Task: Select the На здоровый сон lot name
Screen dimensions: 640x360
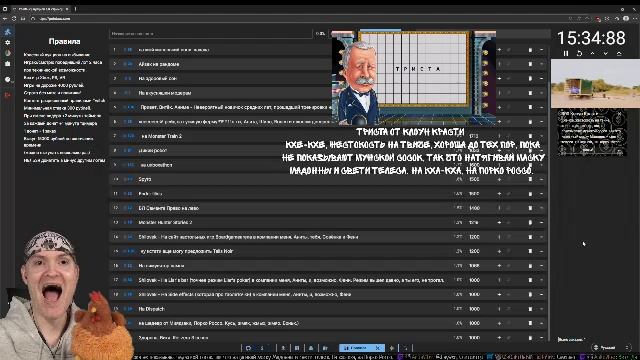Action: pos(158,78)
